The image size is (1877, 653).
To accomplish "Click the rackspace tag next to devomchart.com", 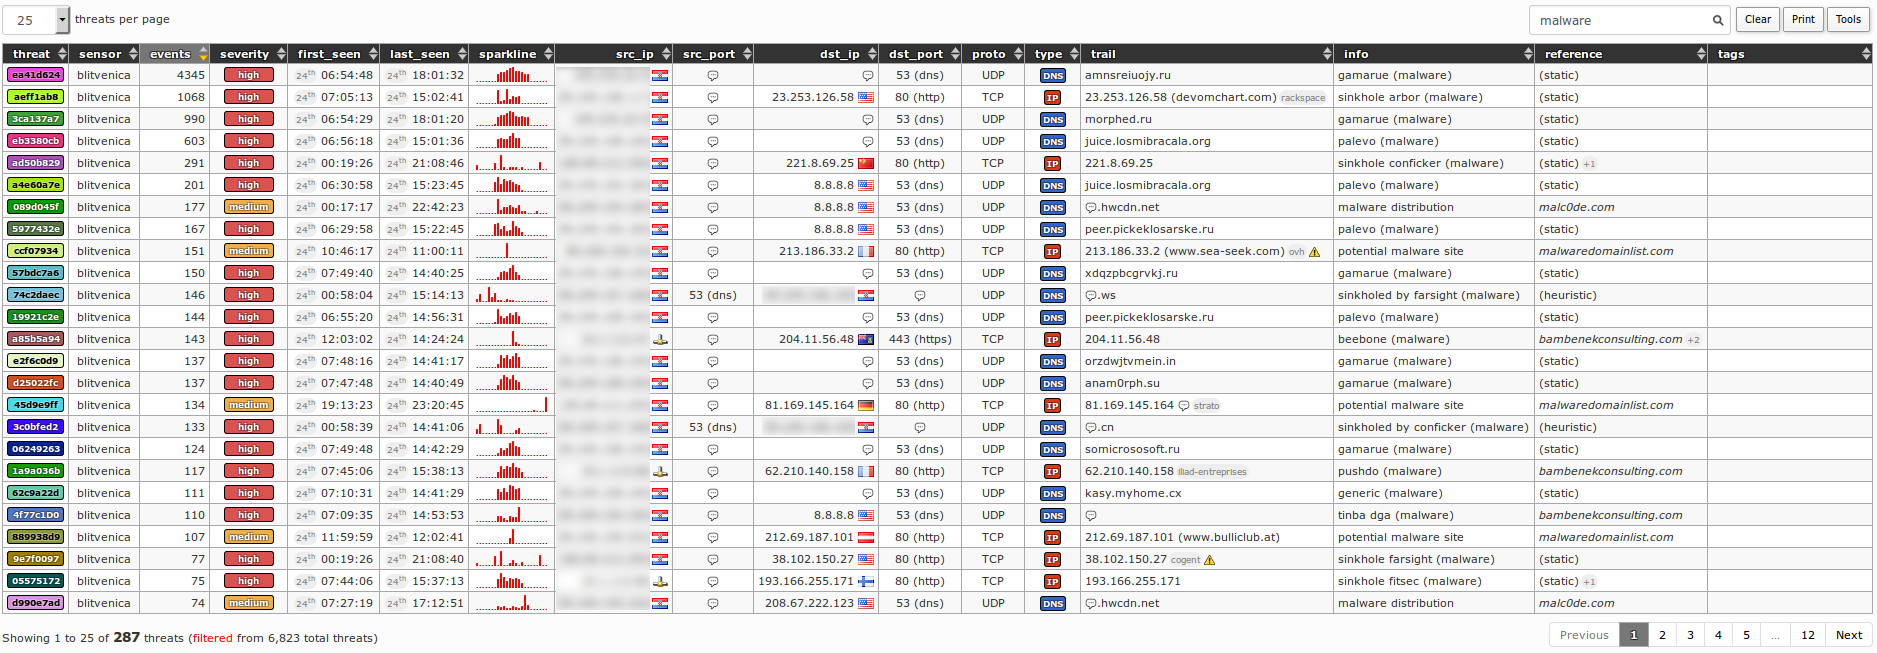I will click(1303, 98).
